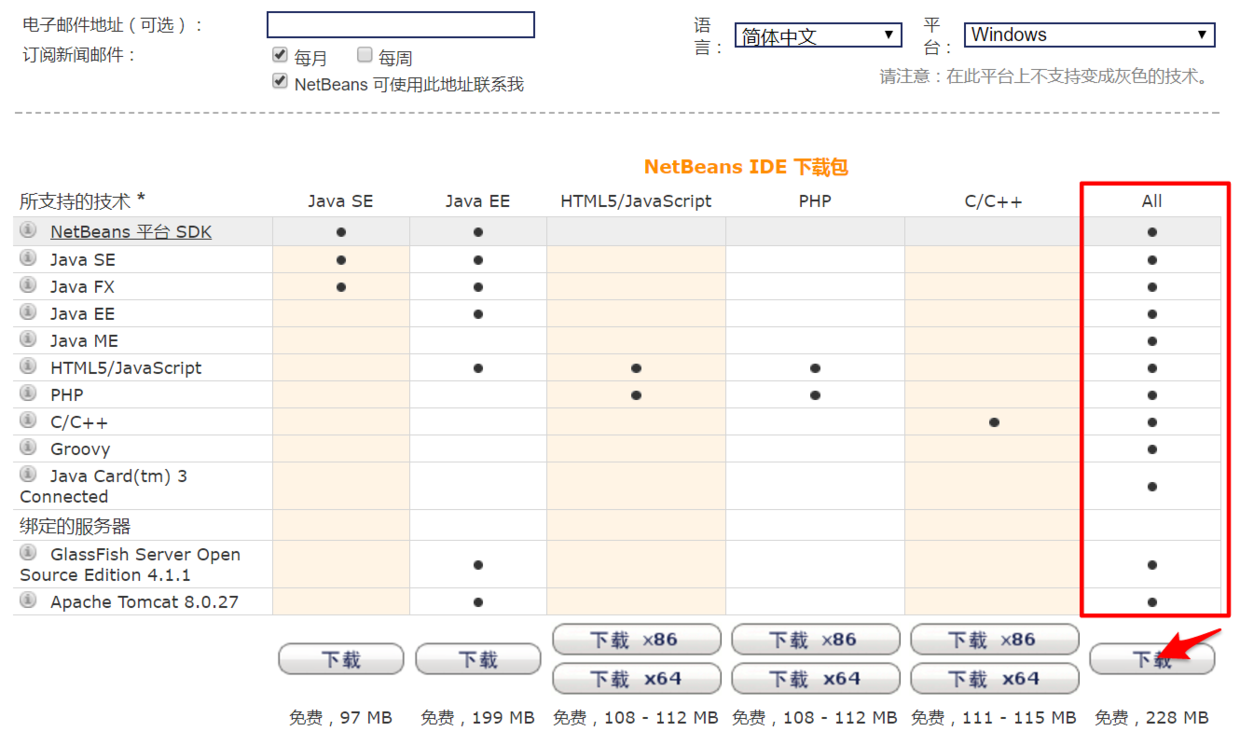Download the Java EE bundle
This screenshot has width=1240, height=745.
click(x=478, y=660)
